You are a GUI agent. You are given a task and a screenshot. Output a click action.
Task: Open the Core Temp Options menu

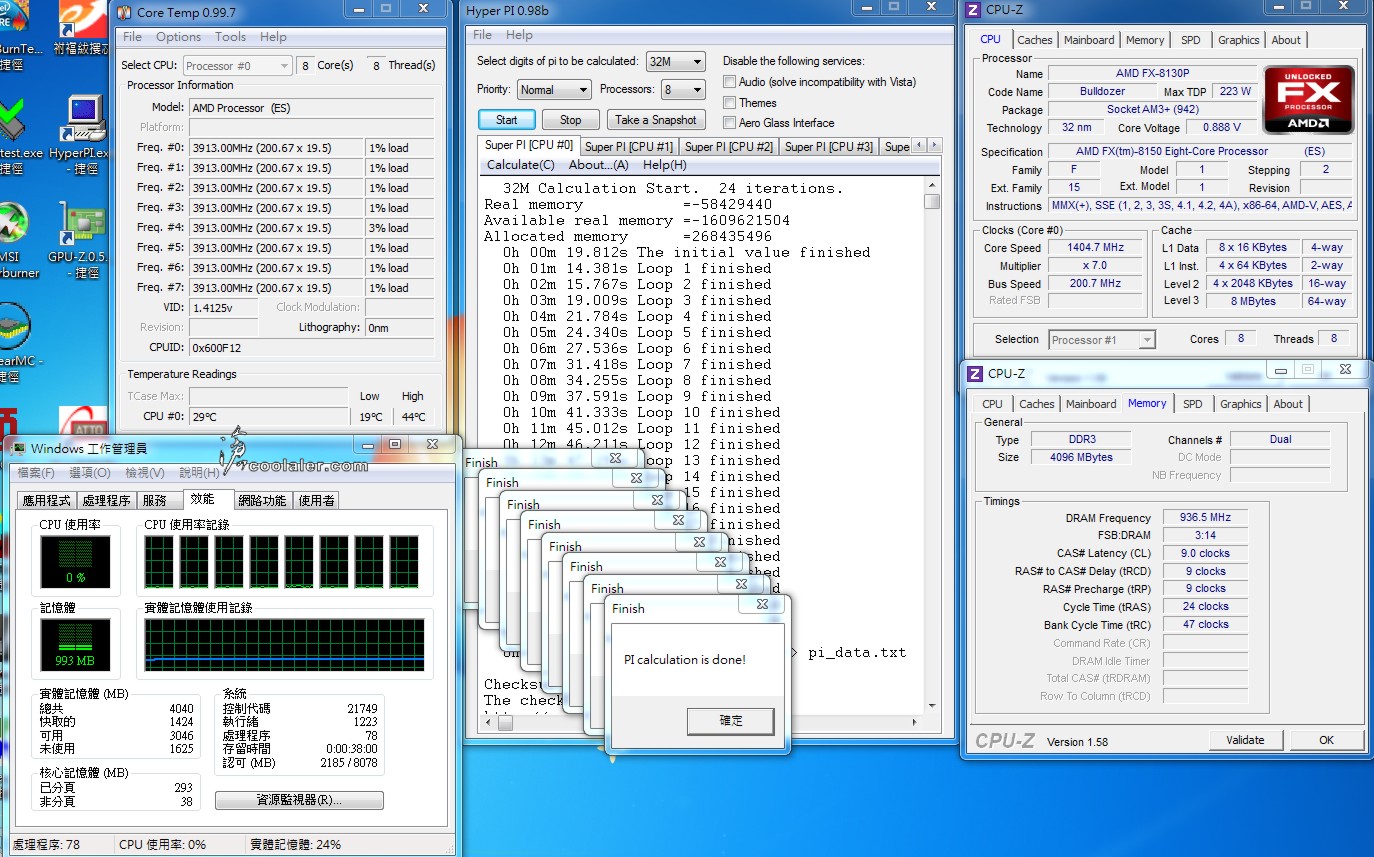[x=178, y=37]
